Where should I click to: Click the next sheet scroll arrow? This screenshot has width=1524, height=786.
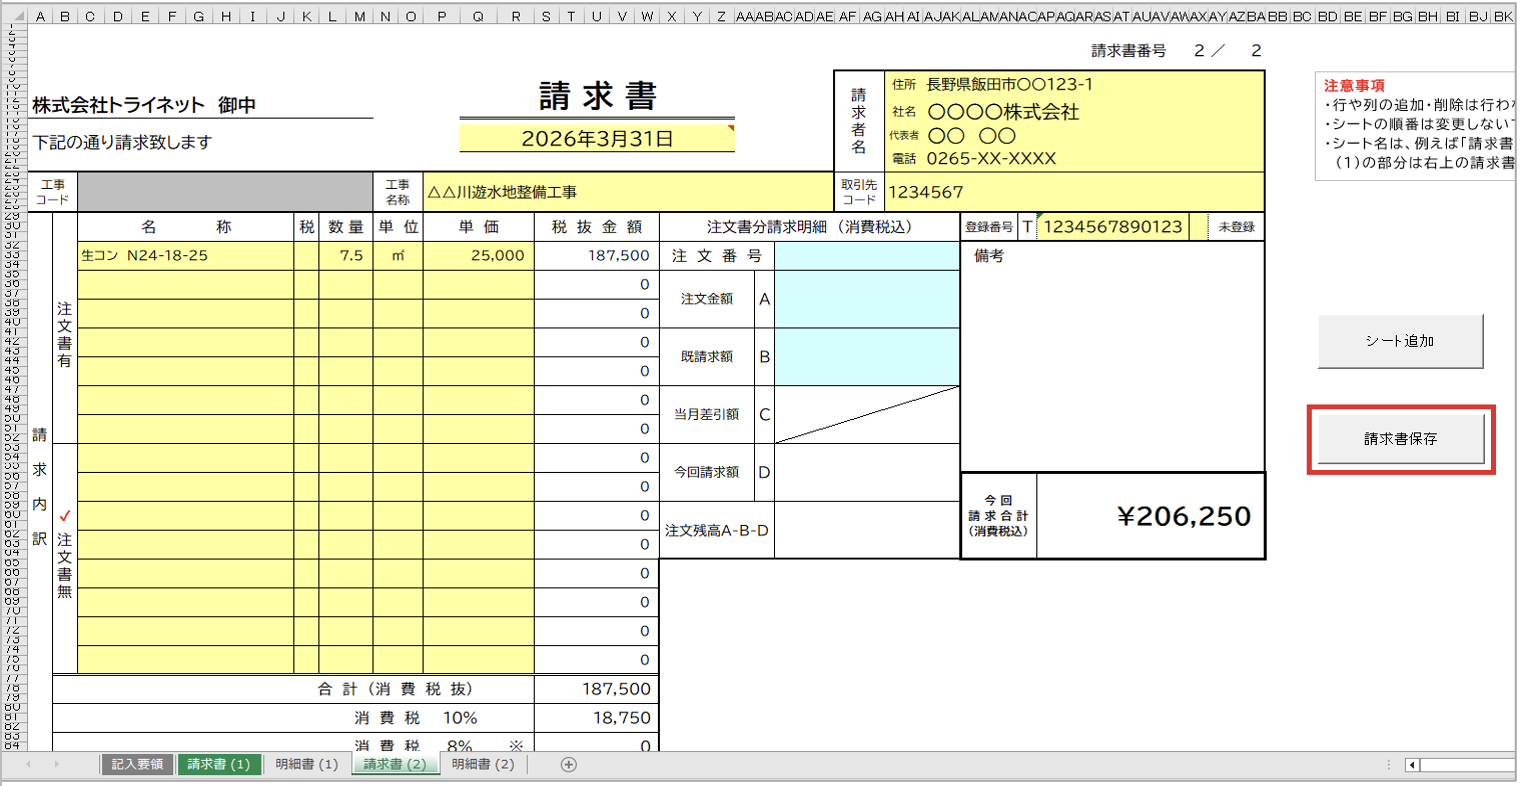click(56, 765)
